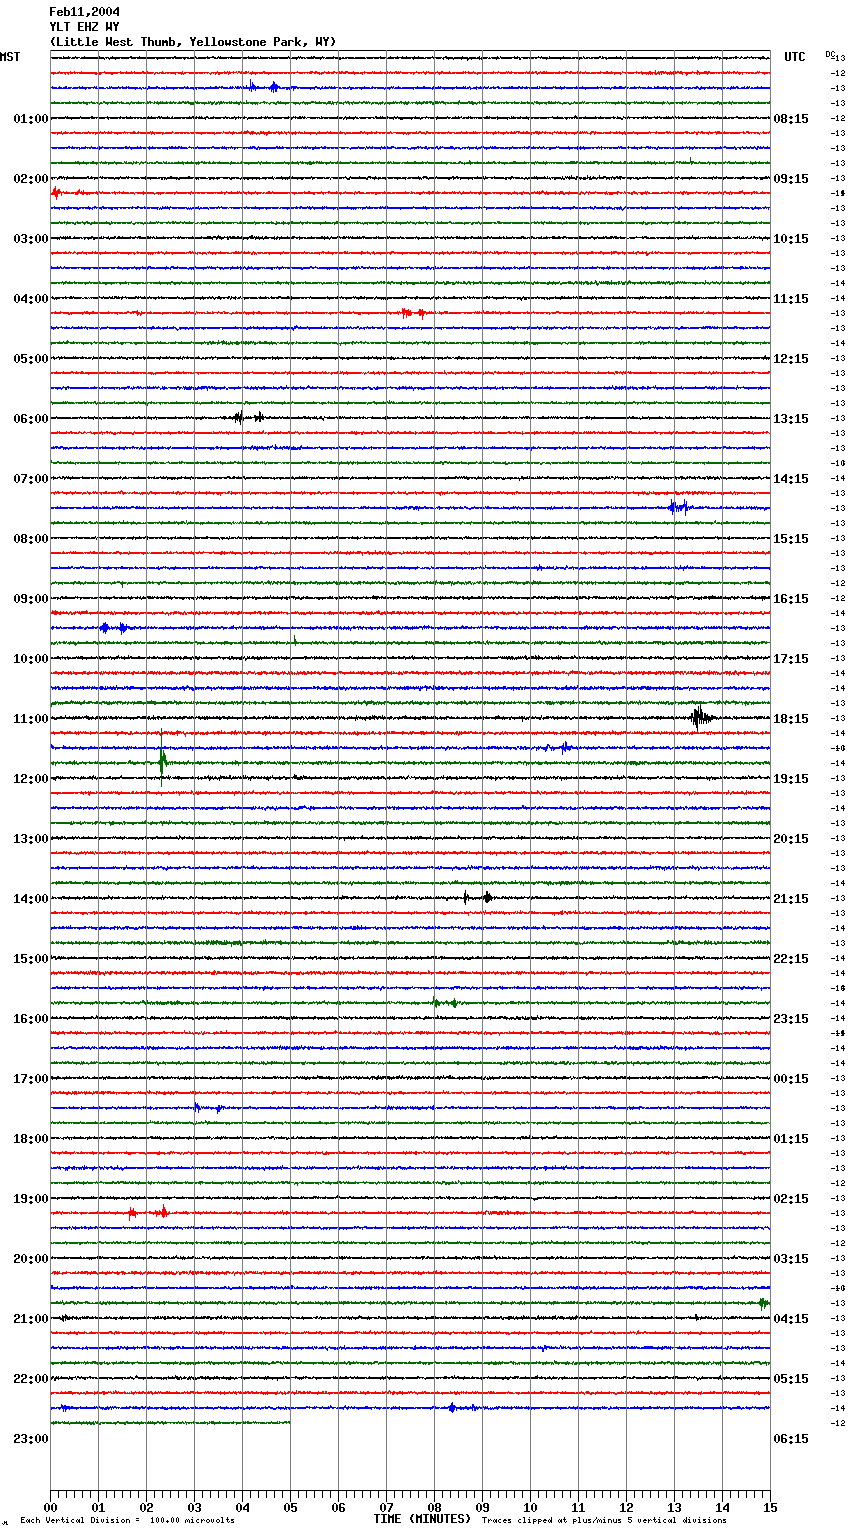
Task: Click minute 00 on the time axis
Action: click(x=50, y=1507)
